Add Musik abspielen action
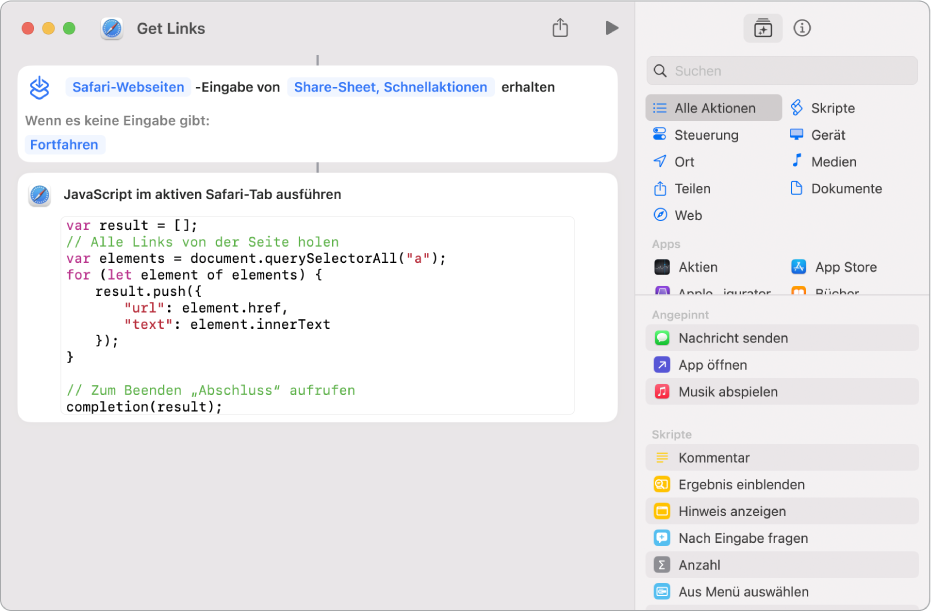Image resolution: width=931 pixels, height=612 pixels. 782,392
